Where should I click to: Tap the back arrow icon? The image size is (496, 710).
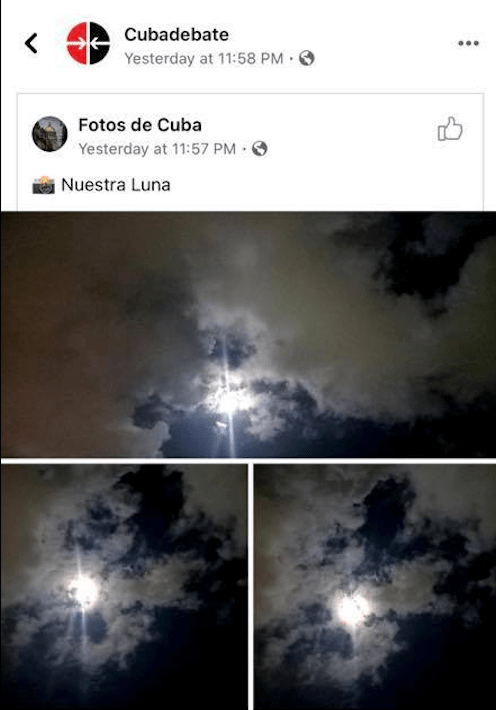[x=31, y=43]
